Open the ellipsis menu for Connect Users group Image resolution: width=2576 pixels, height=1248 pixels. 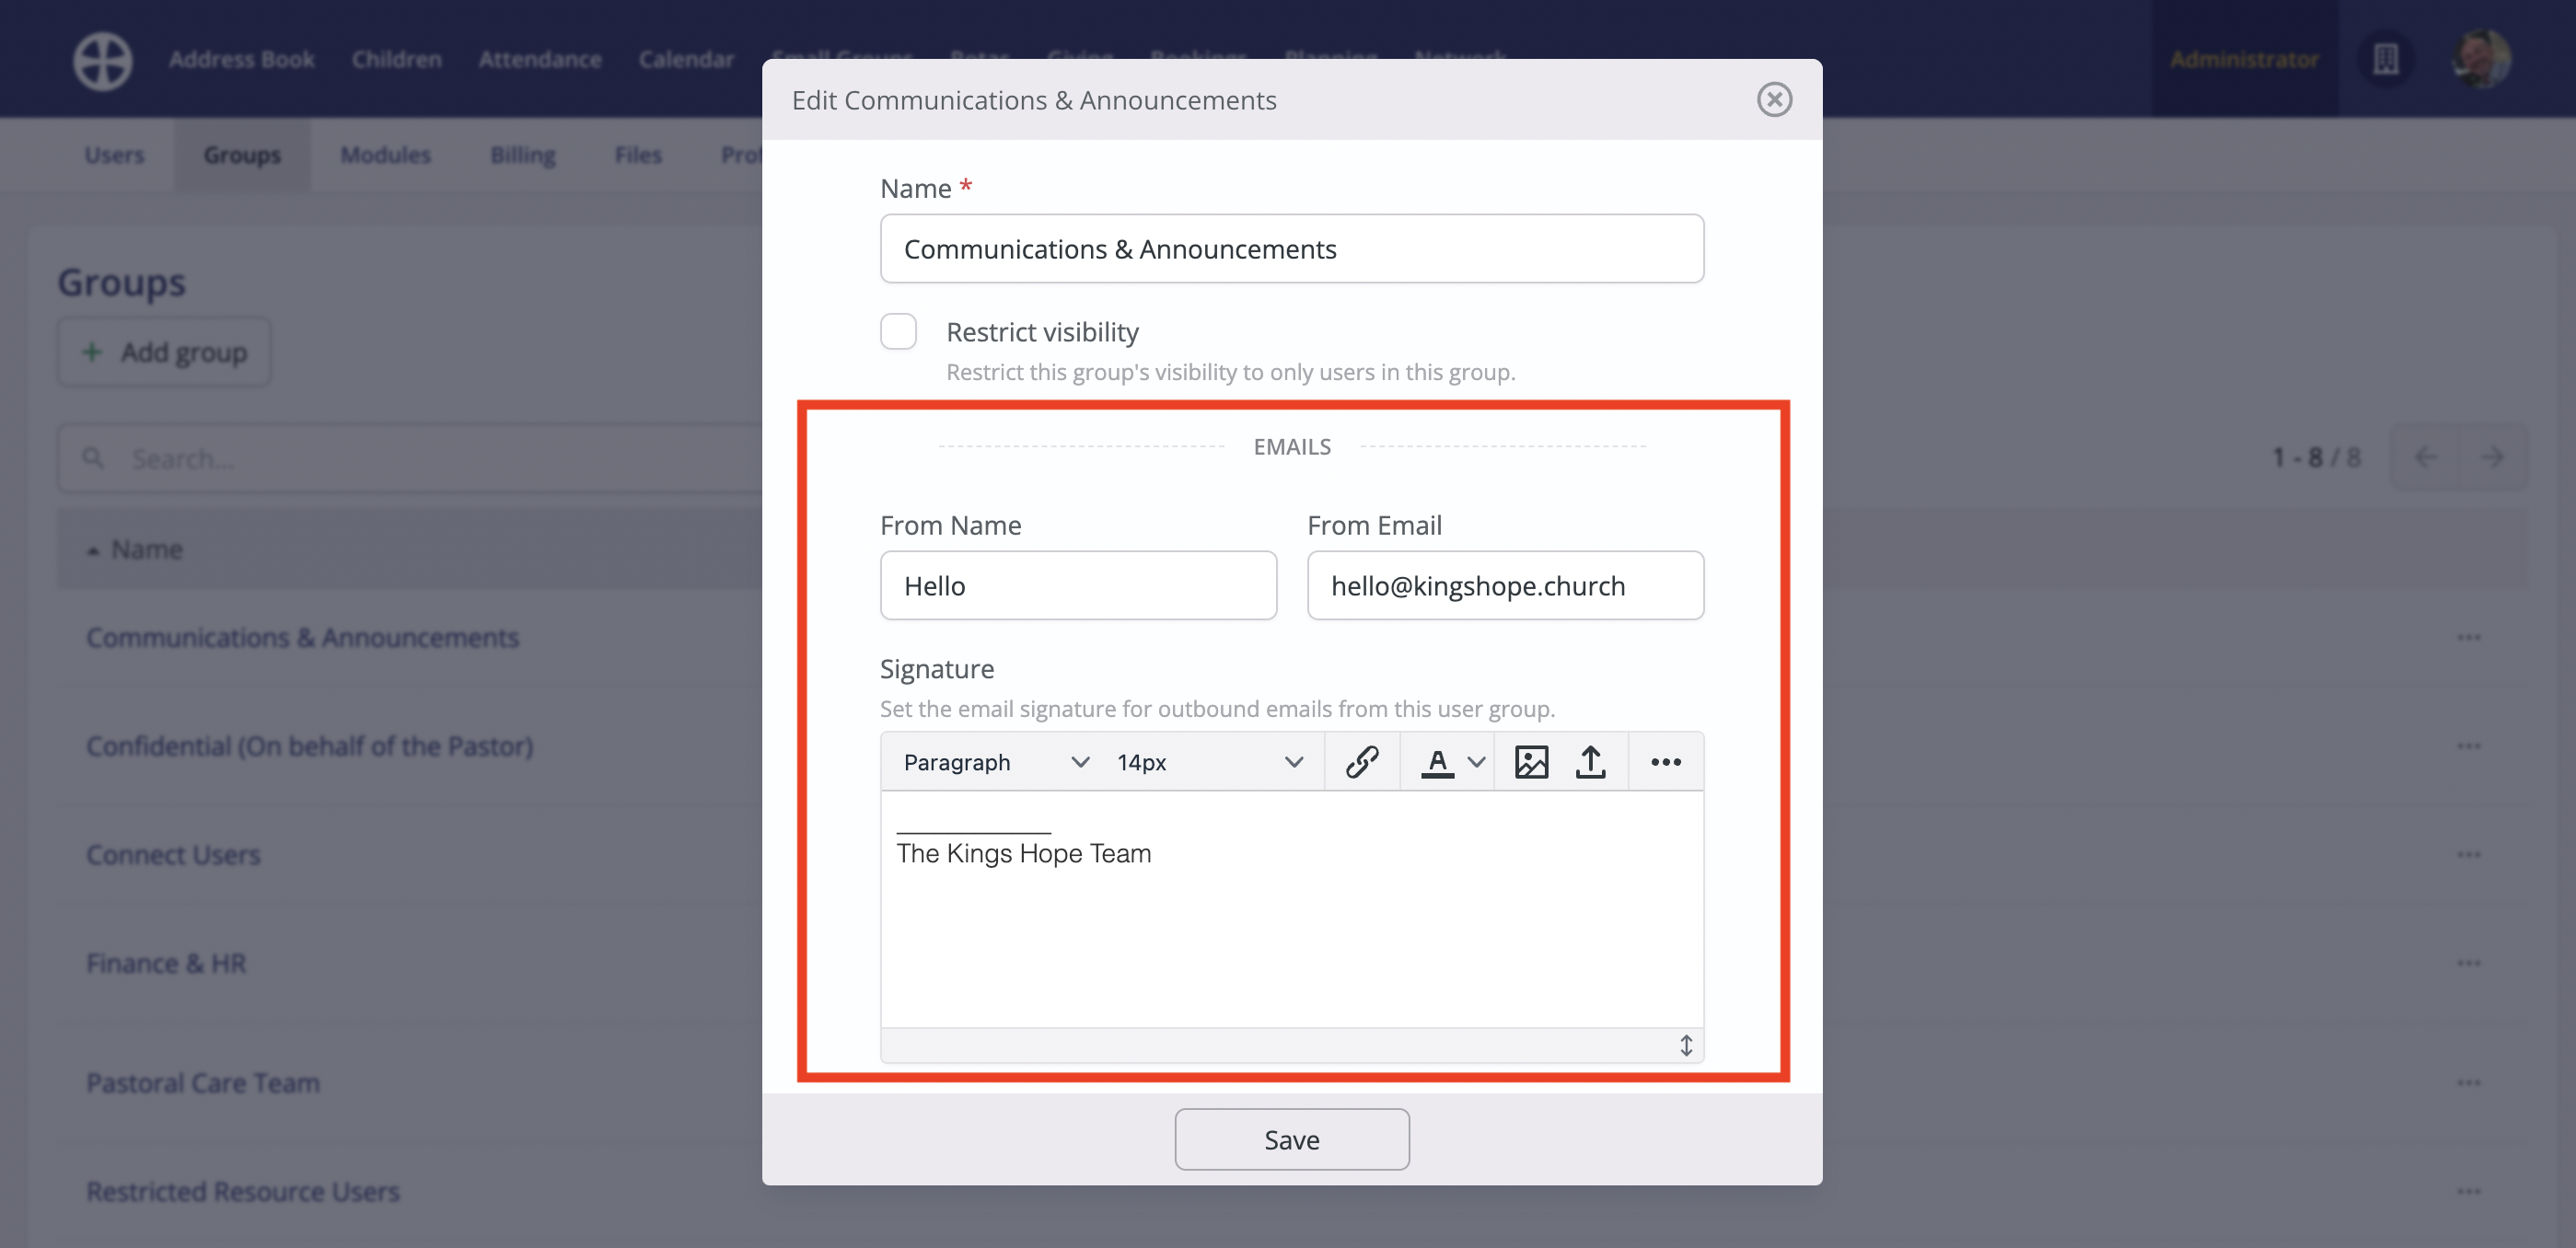click(x=2469, y=854)
